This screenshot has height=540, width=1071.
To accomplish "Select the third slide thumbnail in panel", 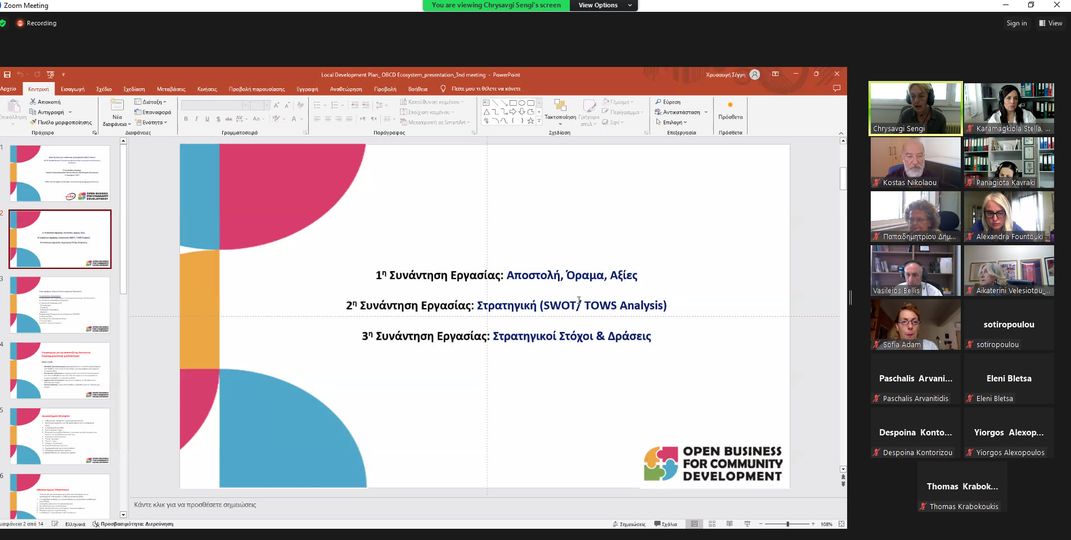I will [60, 305].
